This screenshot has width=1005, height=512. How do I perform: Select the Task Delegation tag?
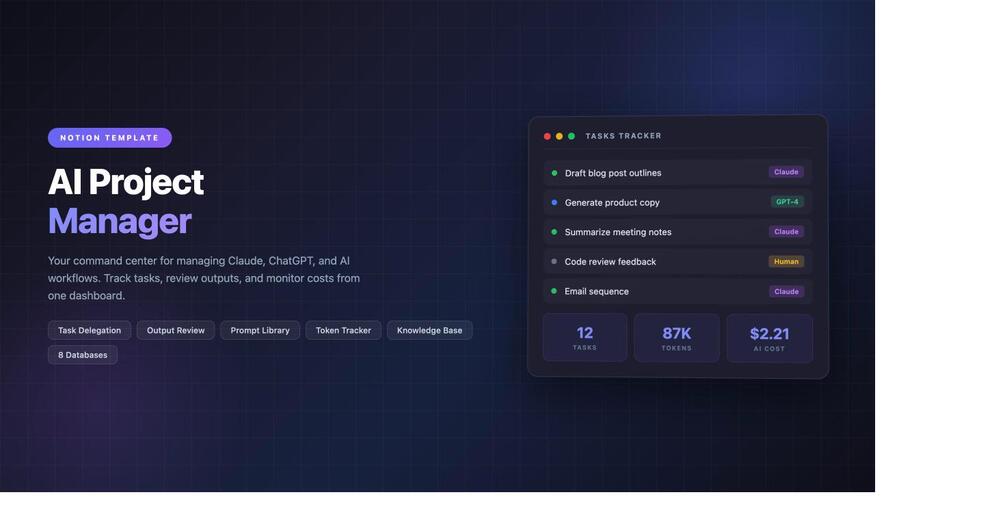pyautogui.click(x=90, y=331)
